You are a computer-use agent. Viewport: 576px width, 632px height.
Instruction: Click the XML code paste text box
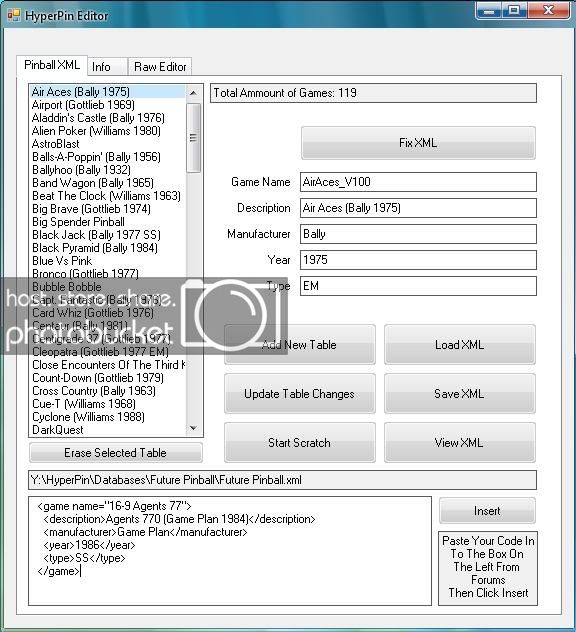(x=230, y=551)
